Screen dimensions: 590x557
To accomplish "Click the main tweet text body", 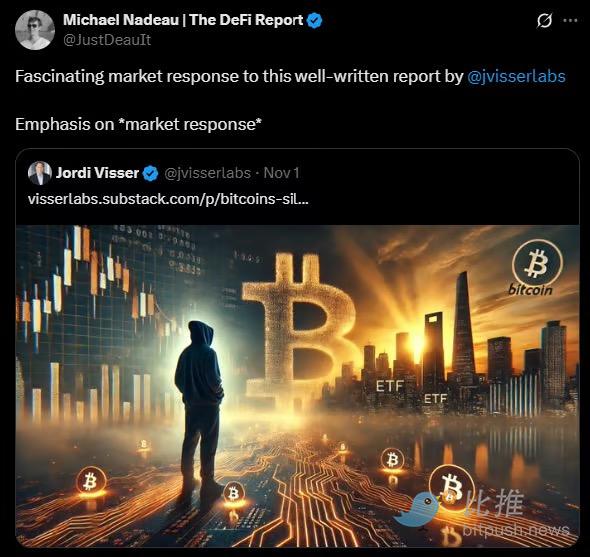I will pos(290,100).
